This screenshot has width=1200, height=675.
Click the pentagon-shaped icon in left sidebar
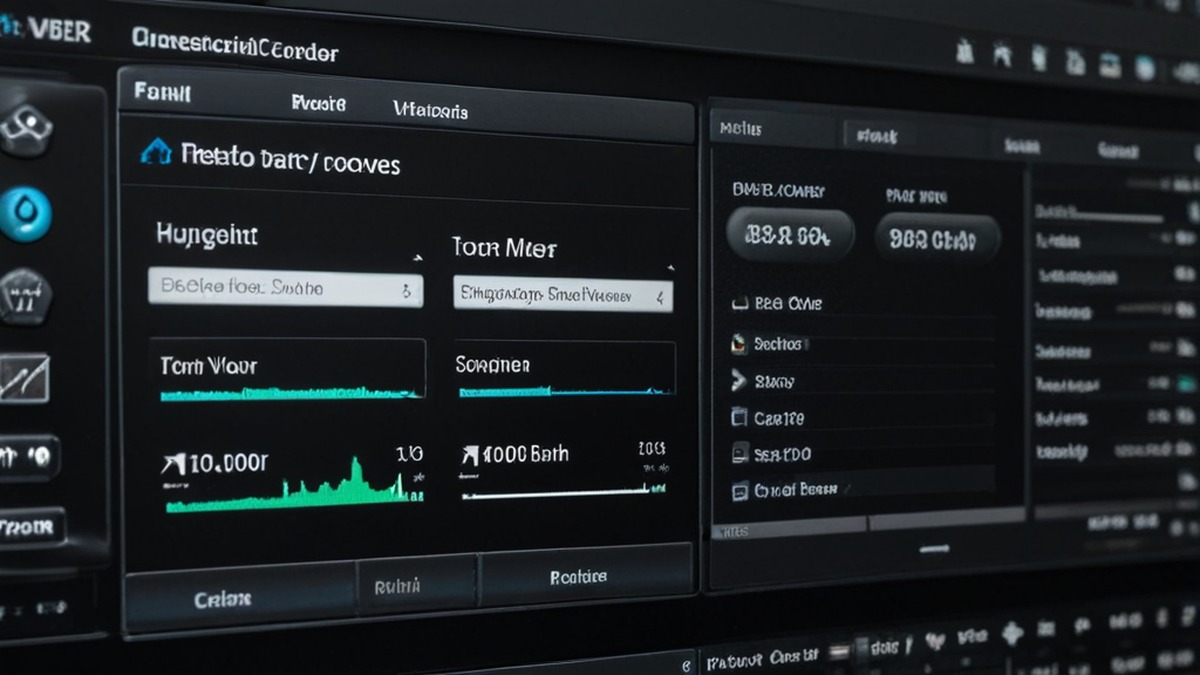click(25, 296)
